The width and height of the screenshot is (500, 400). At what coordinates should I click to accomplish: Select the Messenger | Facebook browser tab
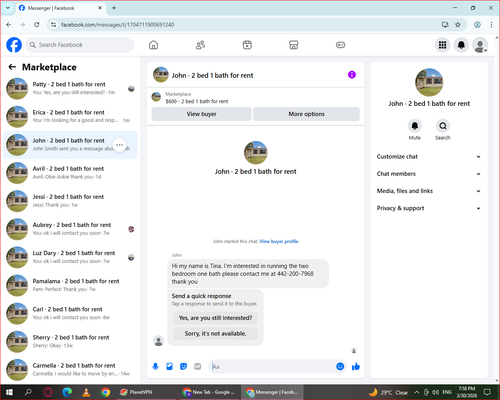click(x=60, y=8)
